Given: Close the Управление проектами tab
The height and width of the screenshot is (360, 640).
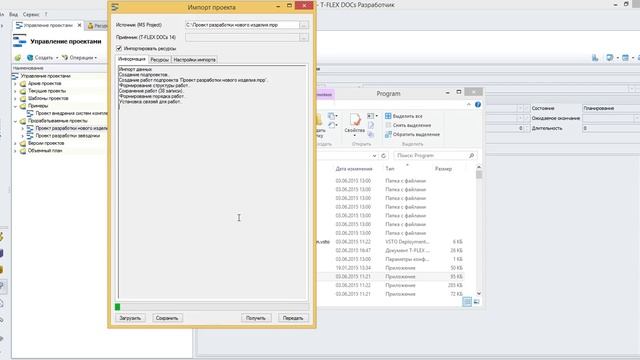Looking at the screenshot, I should 79,25.
